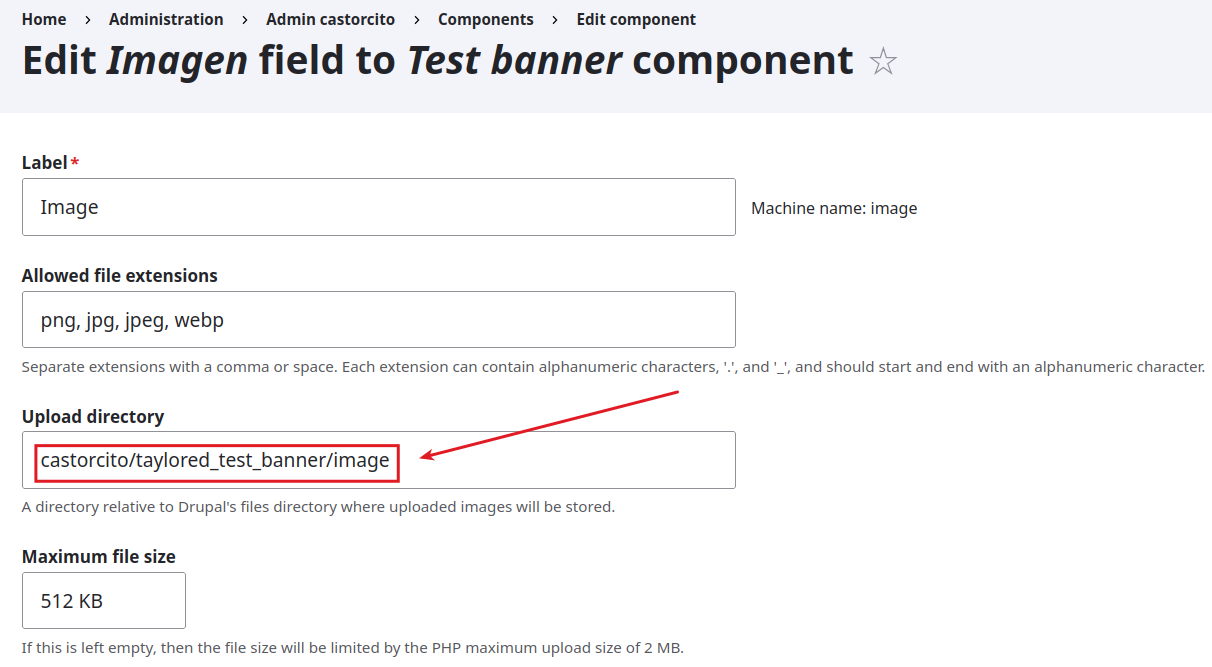Viewport: 1212px width, 667px height.
Task: Click the Upload directory caption text
Action: (93, 416)
